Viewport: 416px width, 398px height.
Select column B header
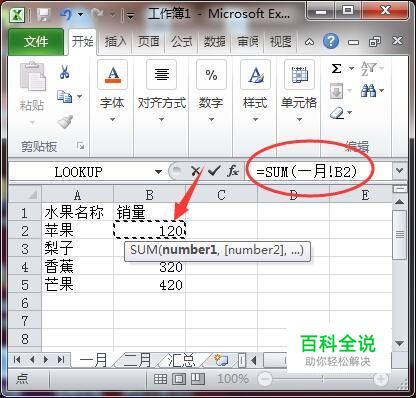tap(149, 195)
